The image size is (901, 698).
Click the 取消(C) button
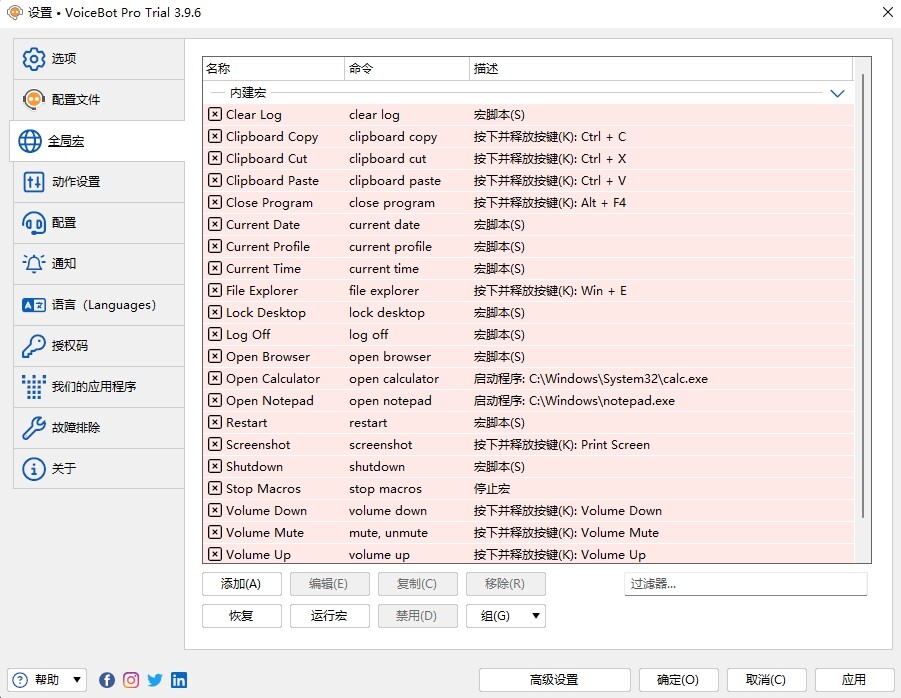point(767,680)
